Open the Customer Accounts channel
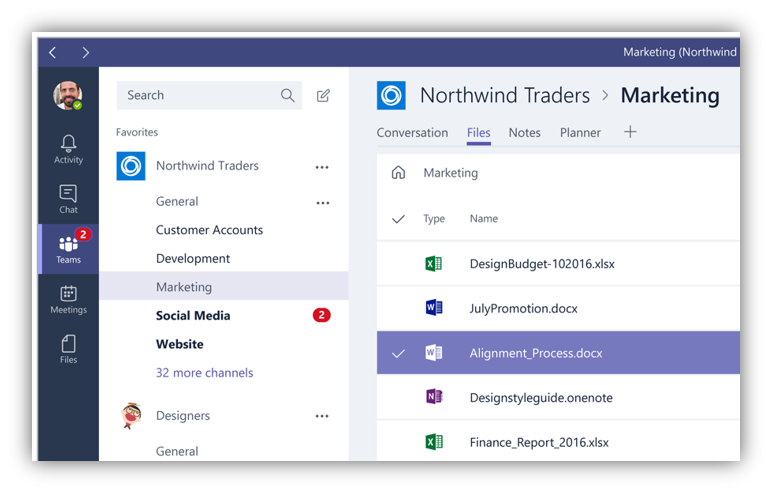 point(209,230)
